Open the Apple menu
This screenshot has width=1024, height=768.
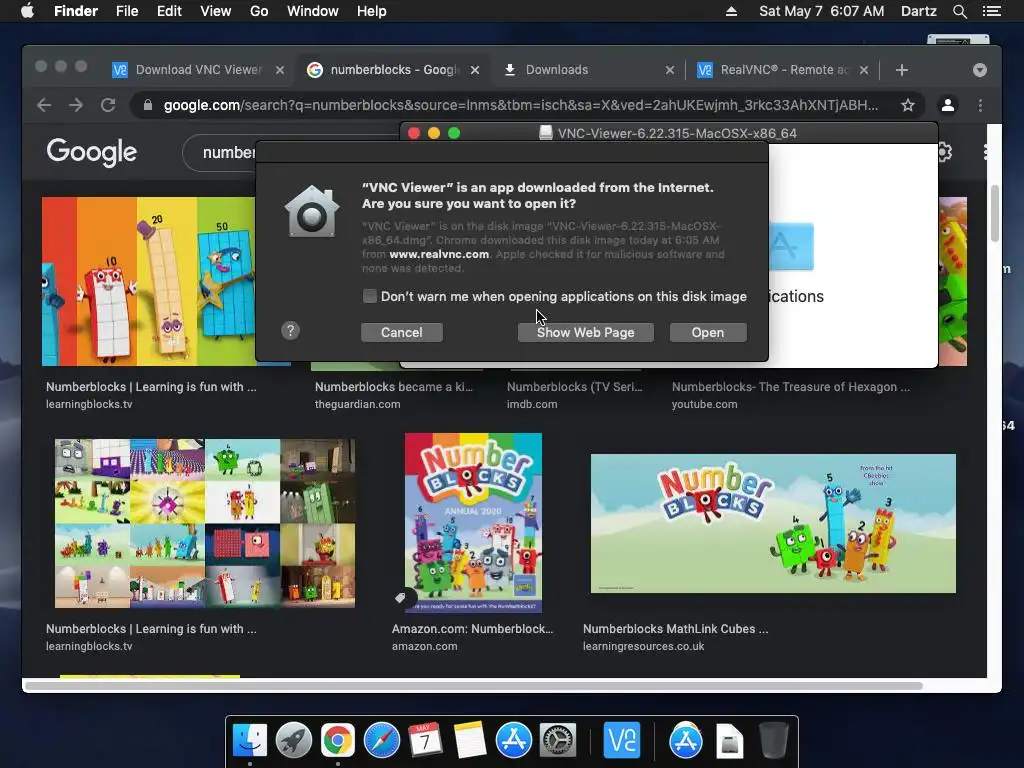(27, 11)
